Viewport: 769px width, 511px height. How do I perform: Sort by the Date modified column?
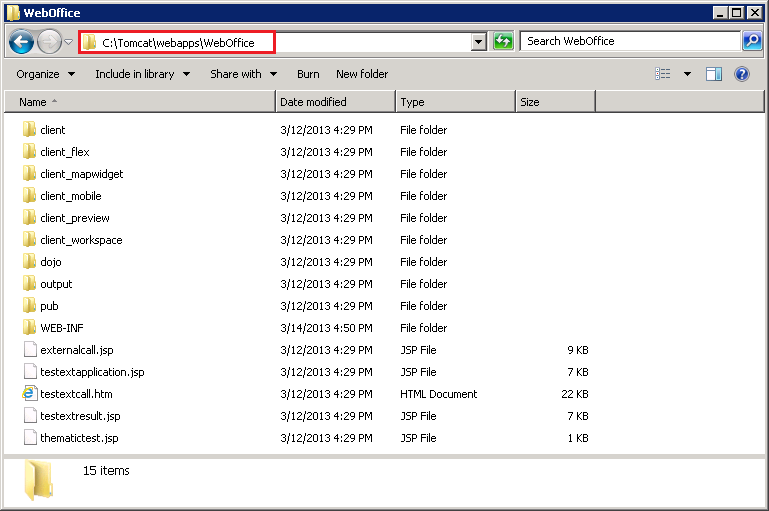tap(336, 102)
